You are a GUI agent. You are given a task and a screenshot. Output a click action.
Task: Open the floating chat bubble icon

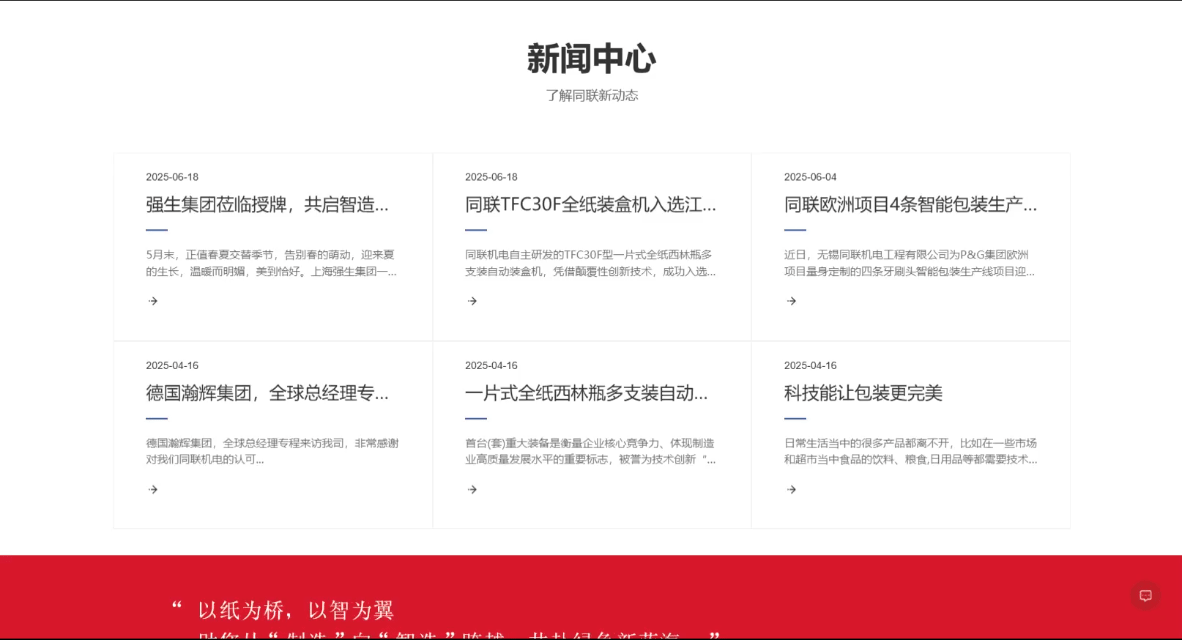1144,595
